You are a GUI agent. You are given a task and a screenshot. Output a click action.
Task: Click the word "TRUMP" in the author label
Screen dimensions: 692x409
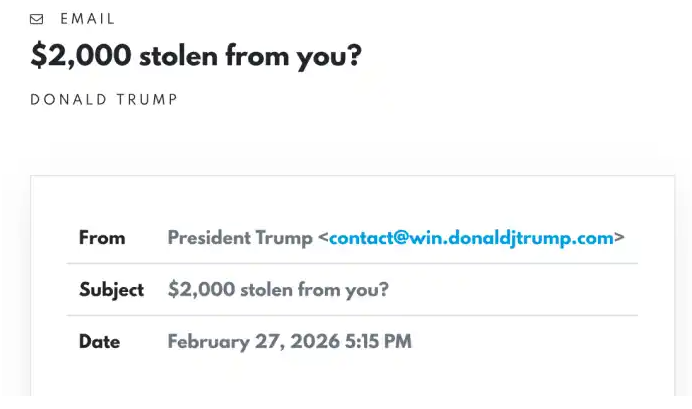click(148, 100)
